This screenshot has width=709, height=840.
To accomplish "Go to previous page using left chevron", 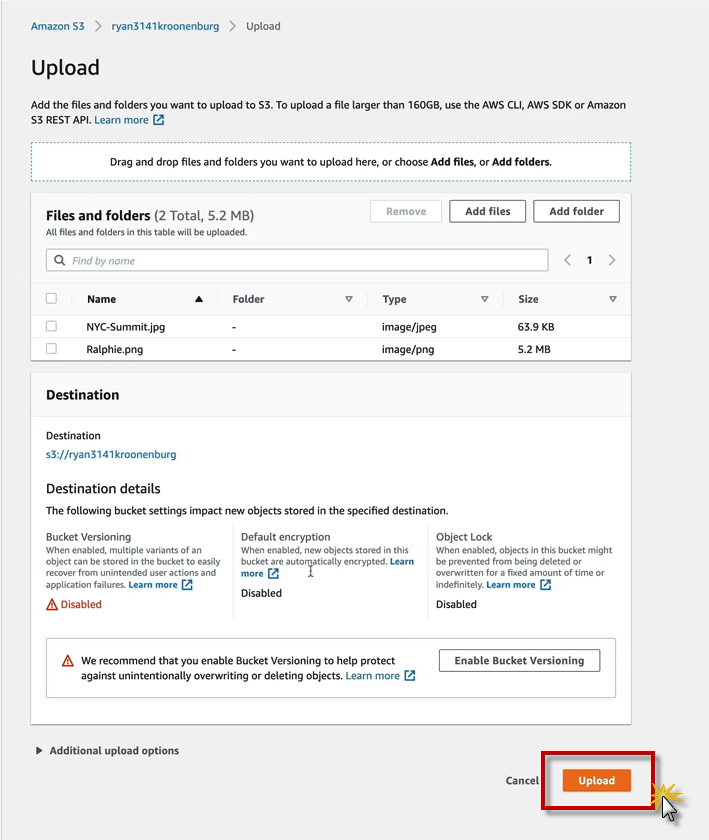I will (568, 260).
